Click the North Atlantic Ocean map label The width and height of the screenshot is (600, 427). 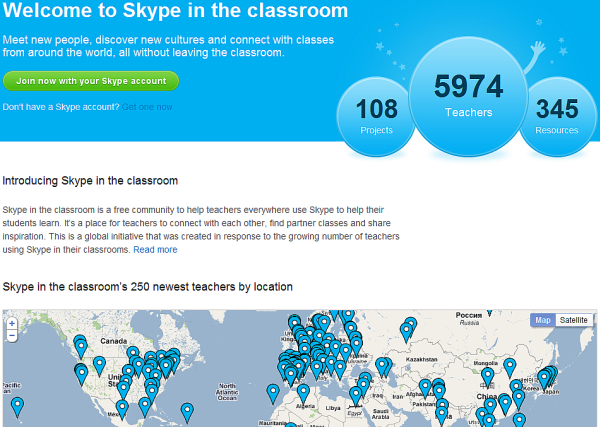(x=227, y=392)
